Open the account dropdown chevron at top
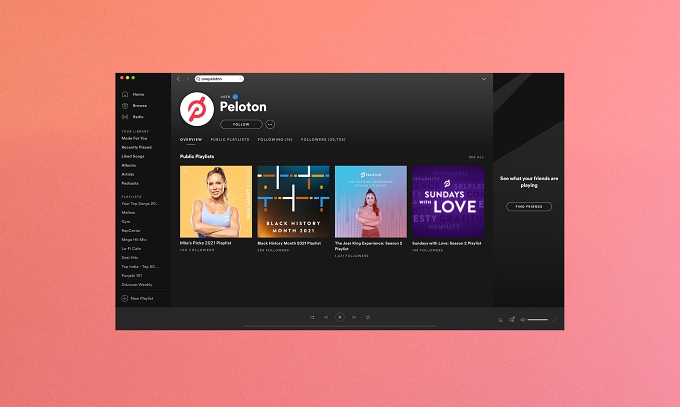Image resolution: width=680 pixels, height=407 pixels. tap(484, 79)
